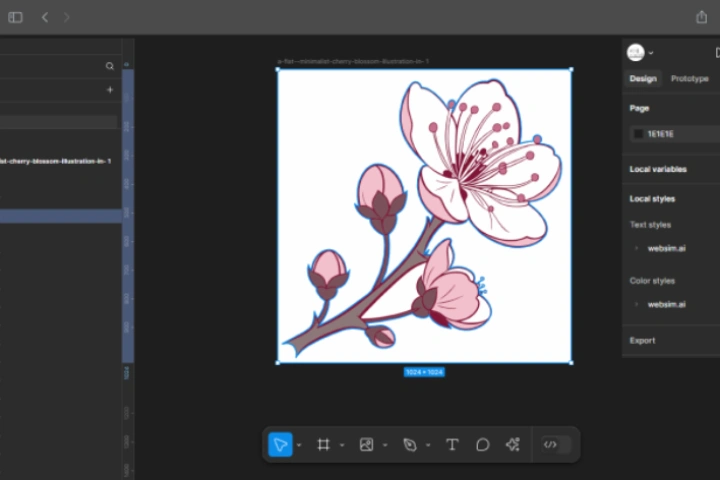The image size is (720, 480).
Task: Expand websim.ai under Text styles
Action: pyautogui.click(x=636, y=248)
